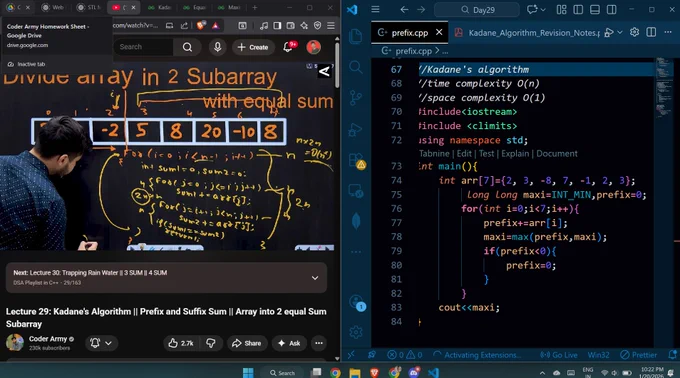Screen dimensions: 680x378
Task: Open the Manage gear in VS Code activity bar
Action: pyautogui.click(x=356, y=332)
